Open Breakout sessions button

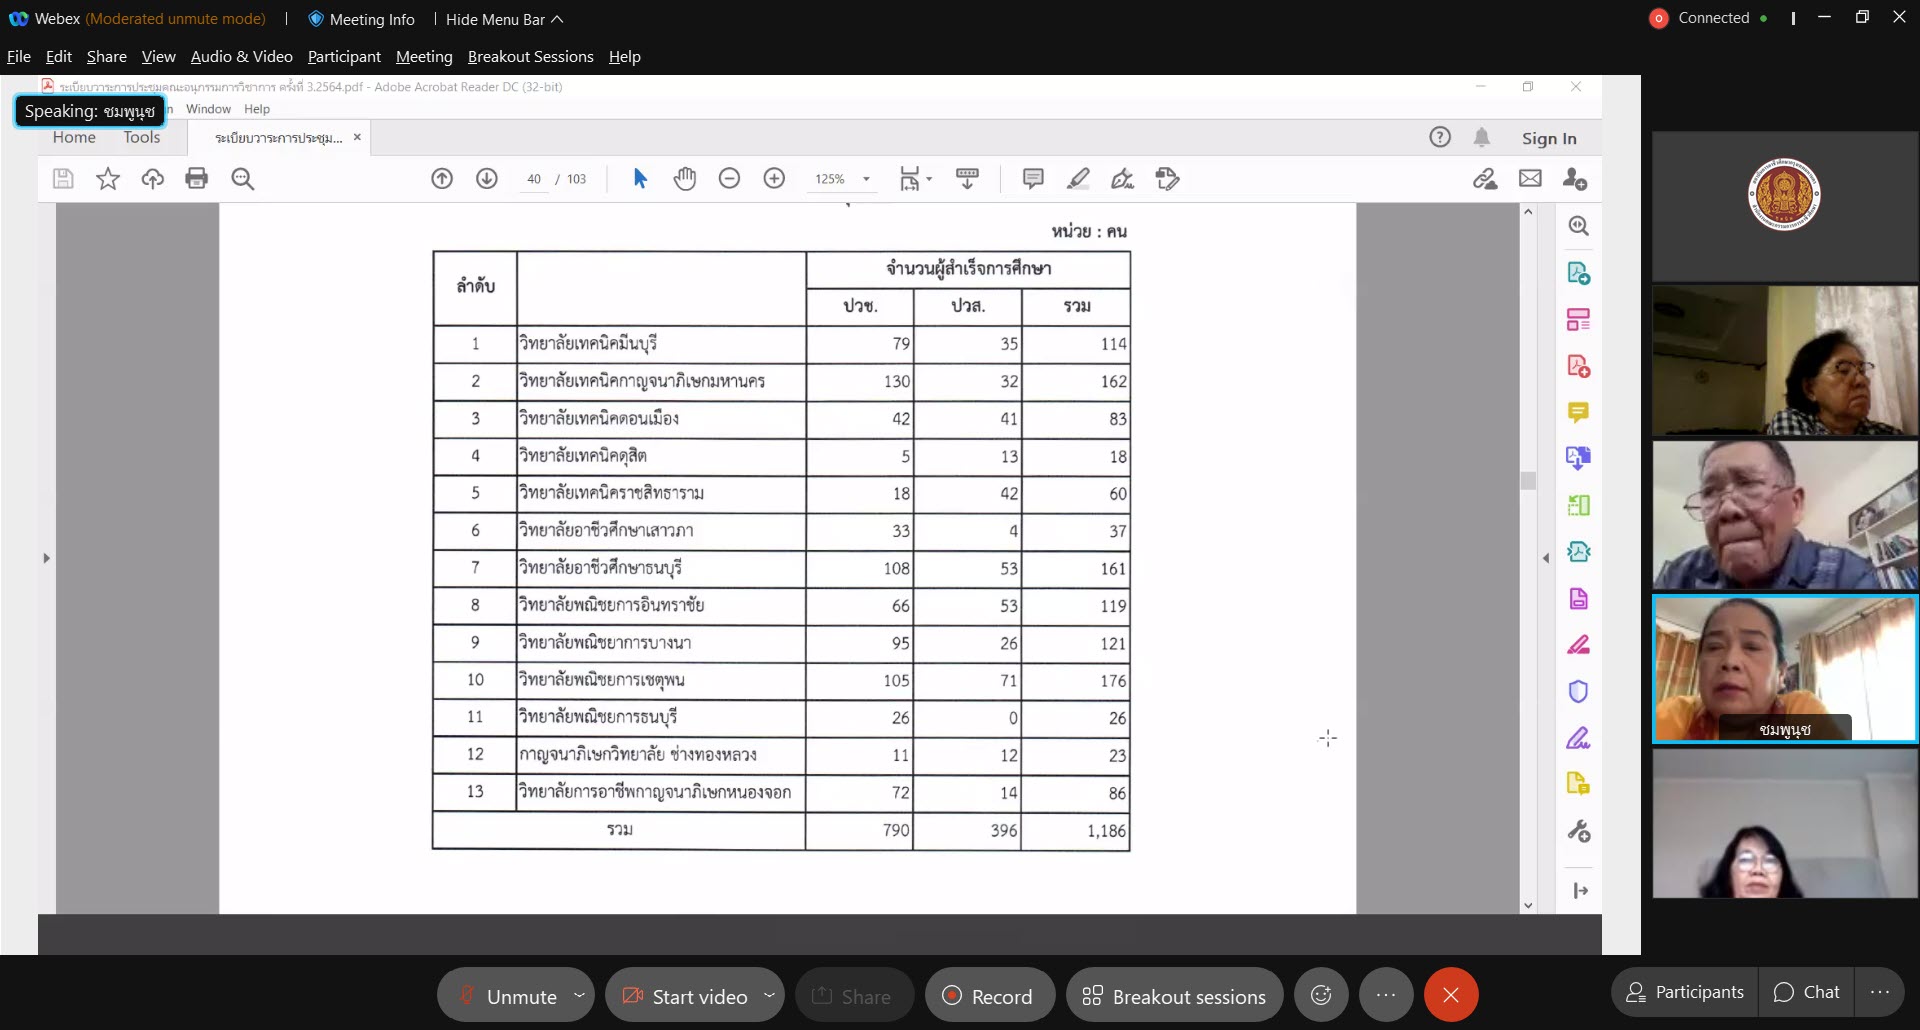click(1175, 996)
